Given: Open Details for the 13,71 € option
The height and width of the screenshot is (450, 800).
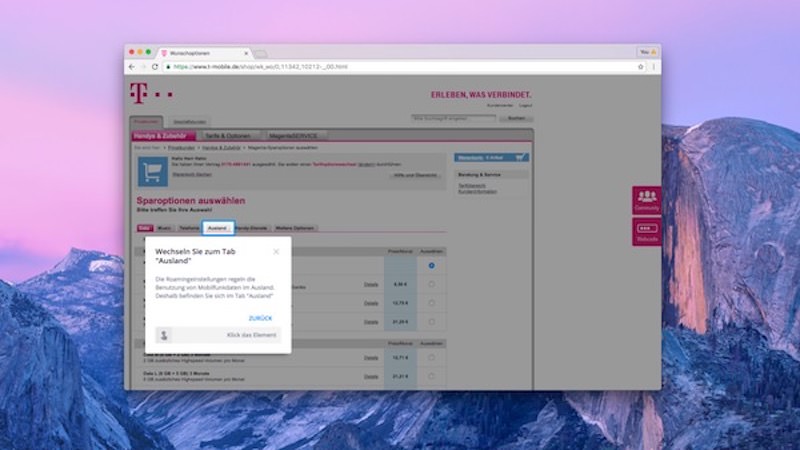Looking at the screenshot, I should [x=371, y=358].
